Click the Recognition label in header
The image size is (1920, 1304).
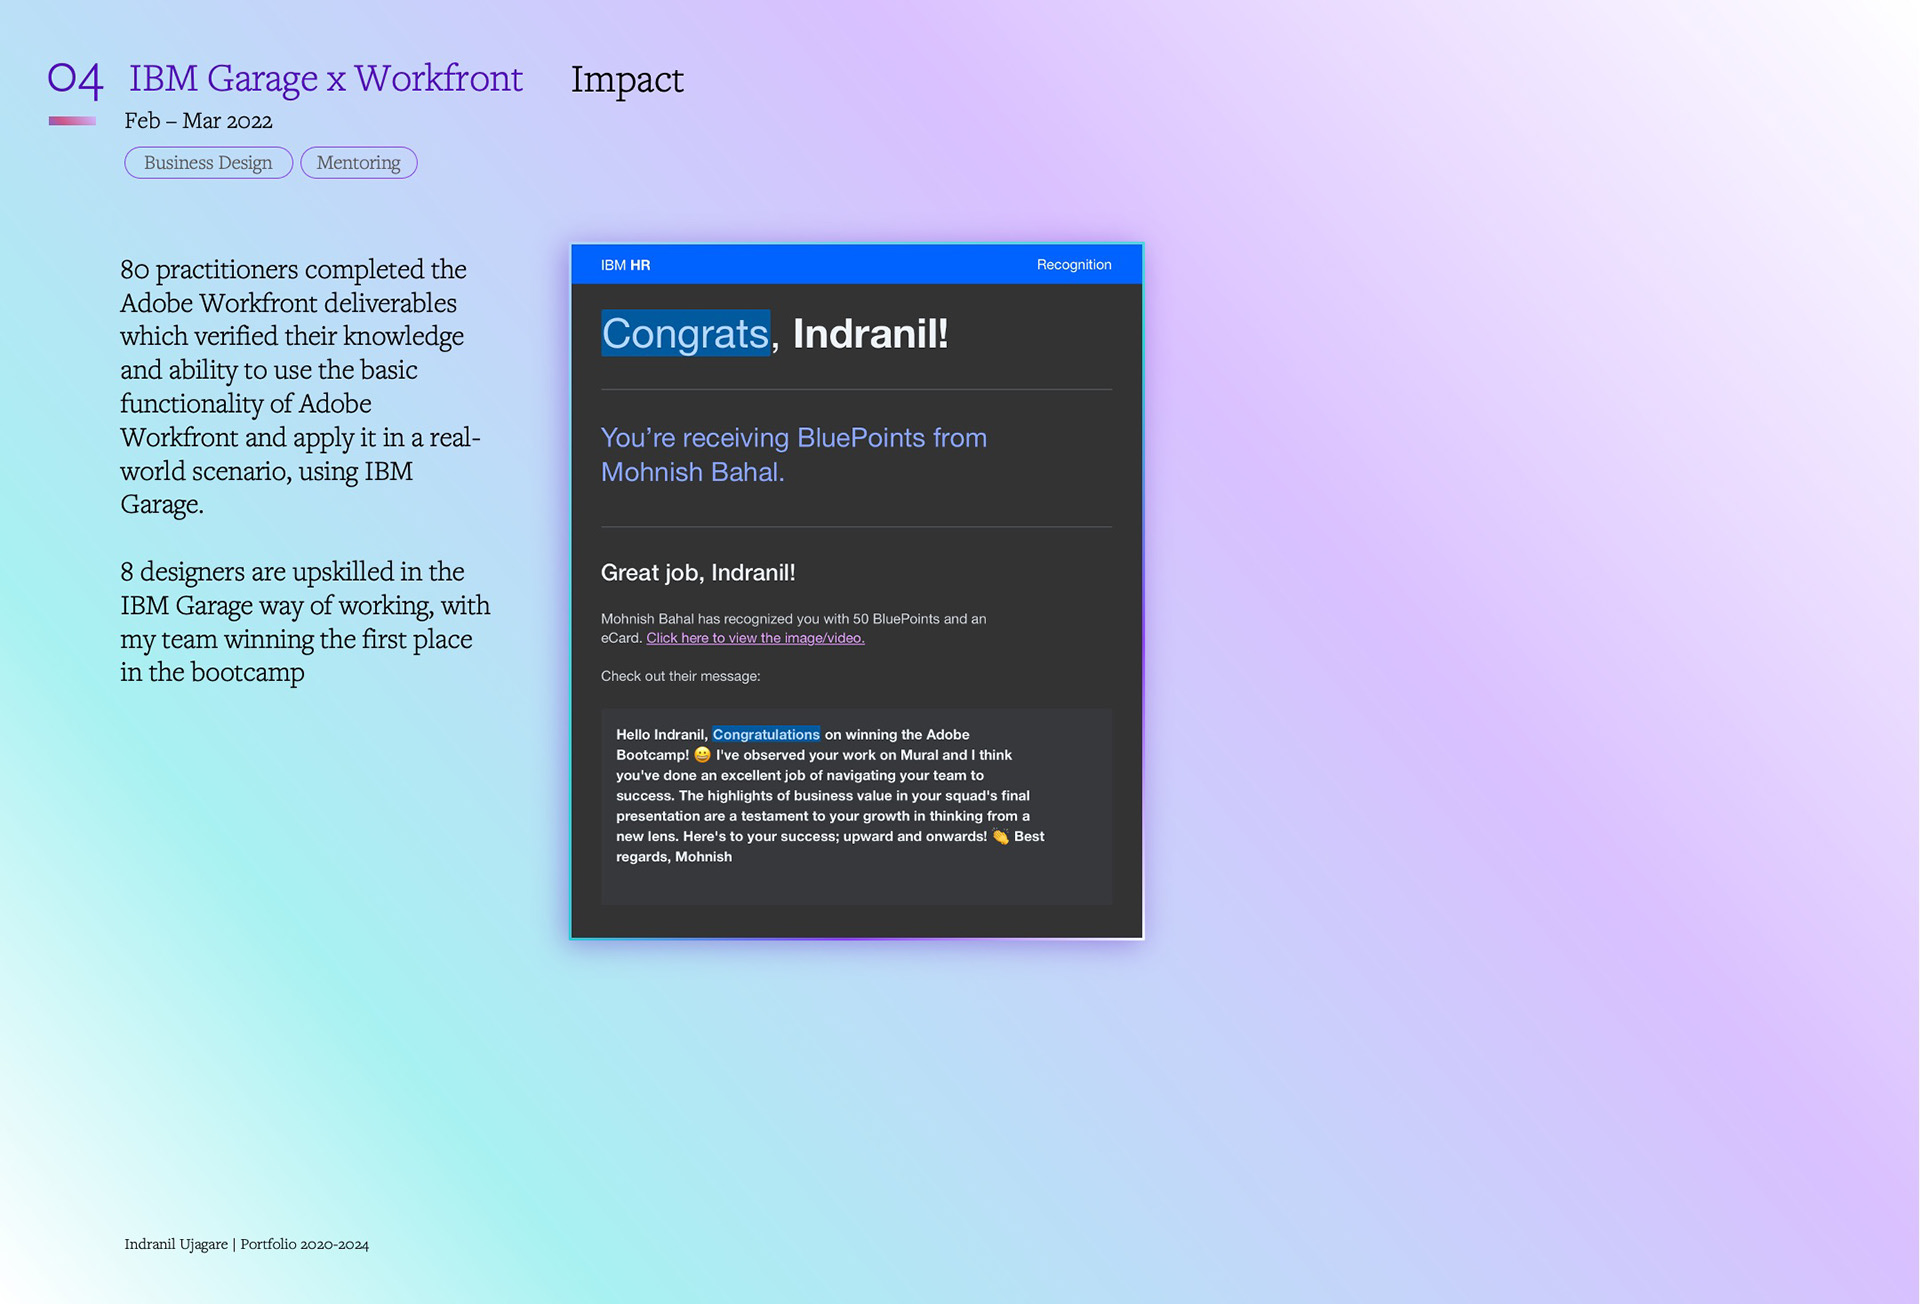[1073, 265]
